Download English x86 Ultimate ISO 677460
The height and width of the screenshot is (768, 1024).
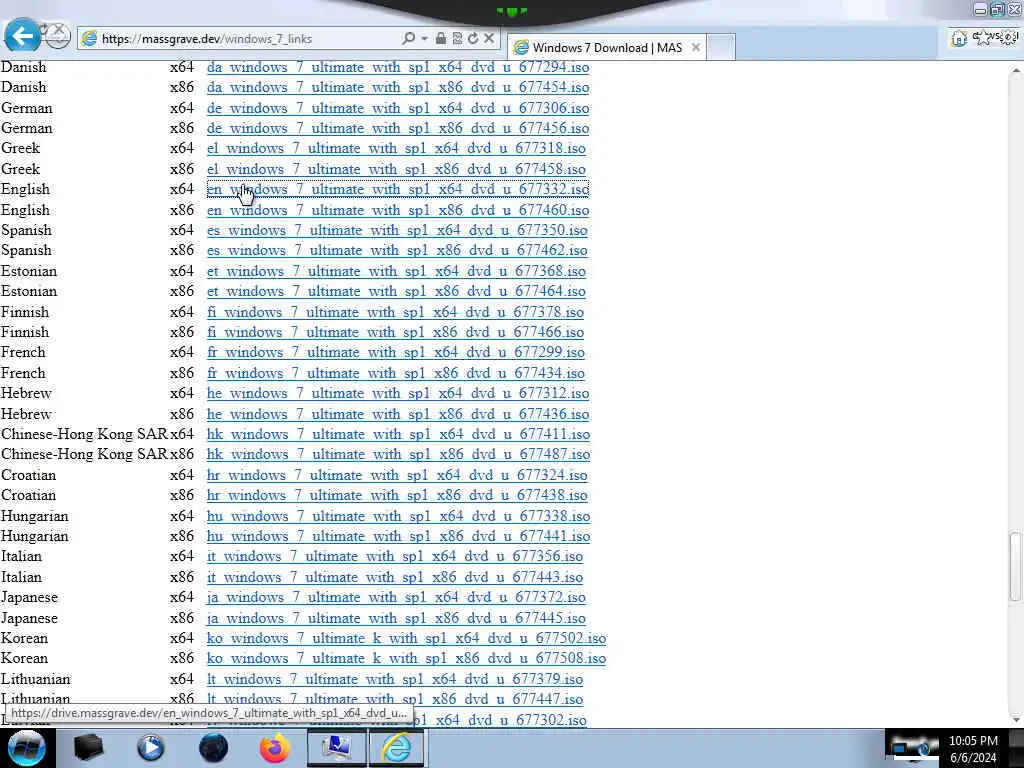(398, 210)
